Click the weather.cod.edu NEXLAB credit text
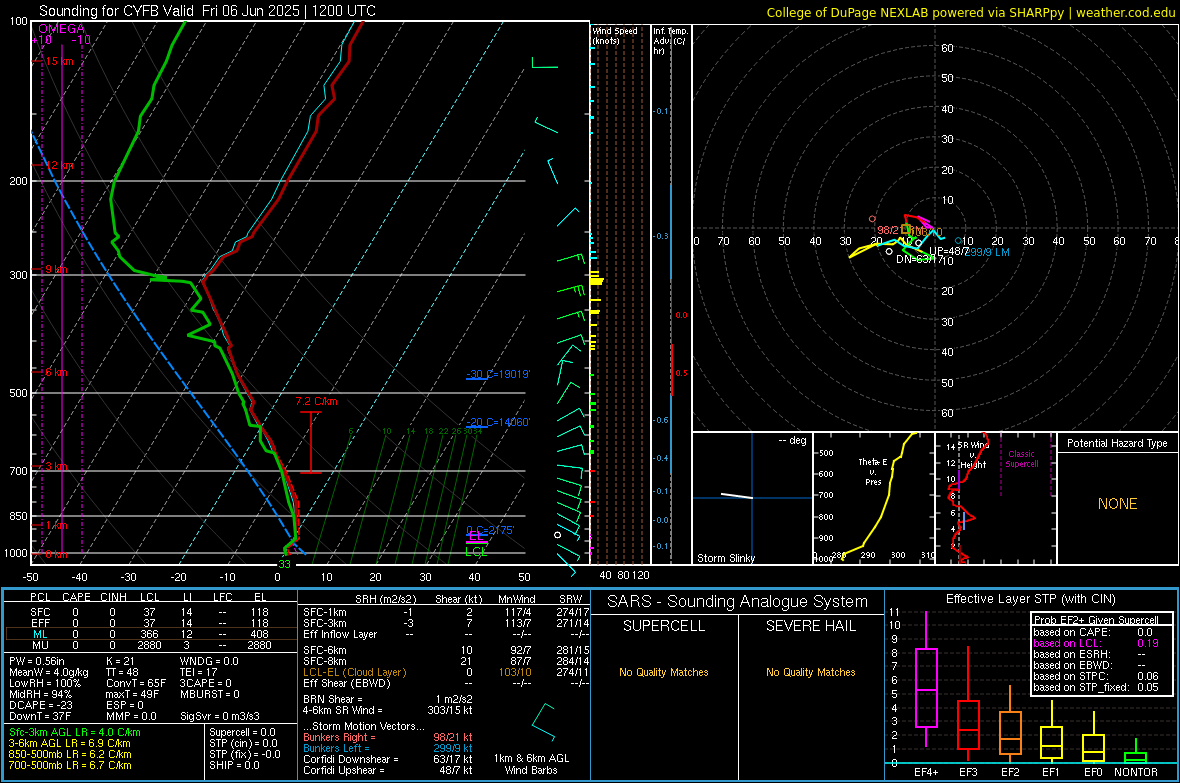 pos(970,12)
